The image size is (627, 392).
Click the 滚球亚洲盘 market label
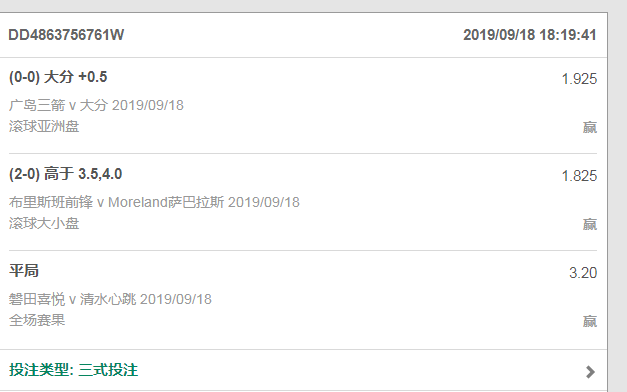44,126
